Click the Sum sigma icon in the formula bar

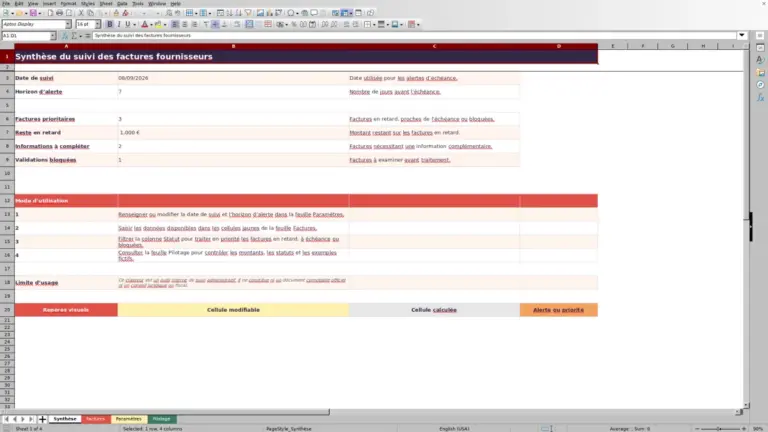[x=74, y=36]
